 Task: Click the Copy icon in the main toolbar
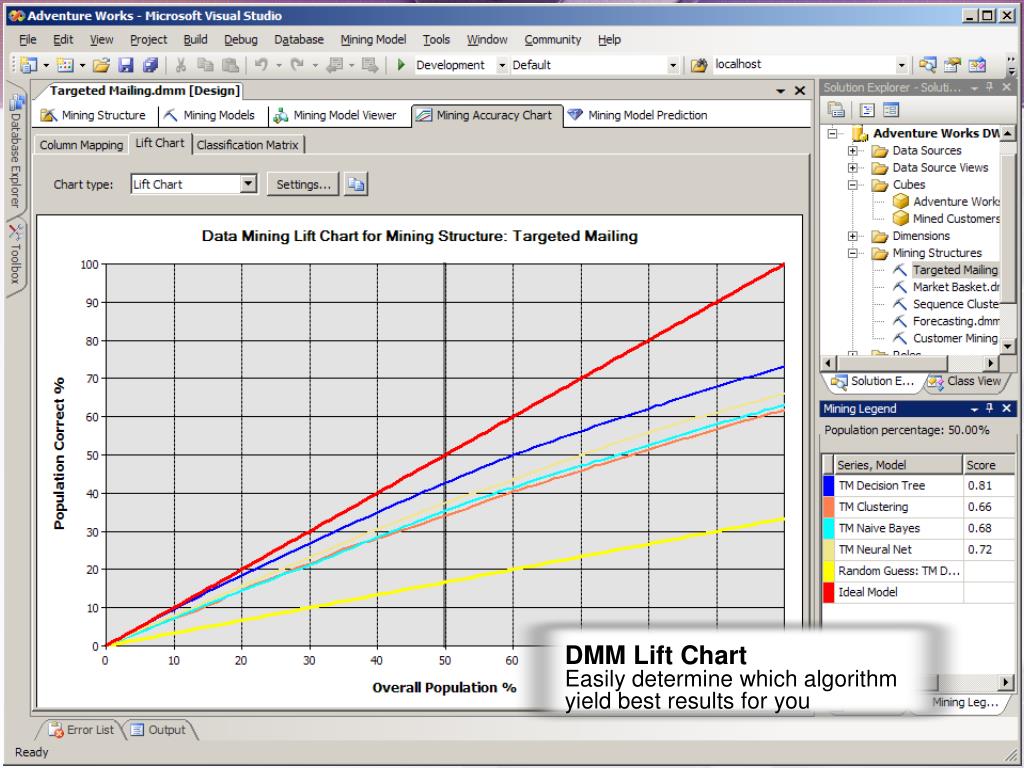205,65
